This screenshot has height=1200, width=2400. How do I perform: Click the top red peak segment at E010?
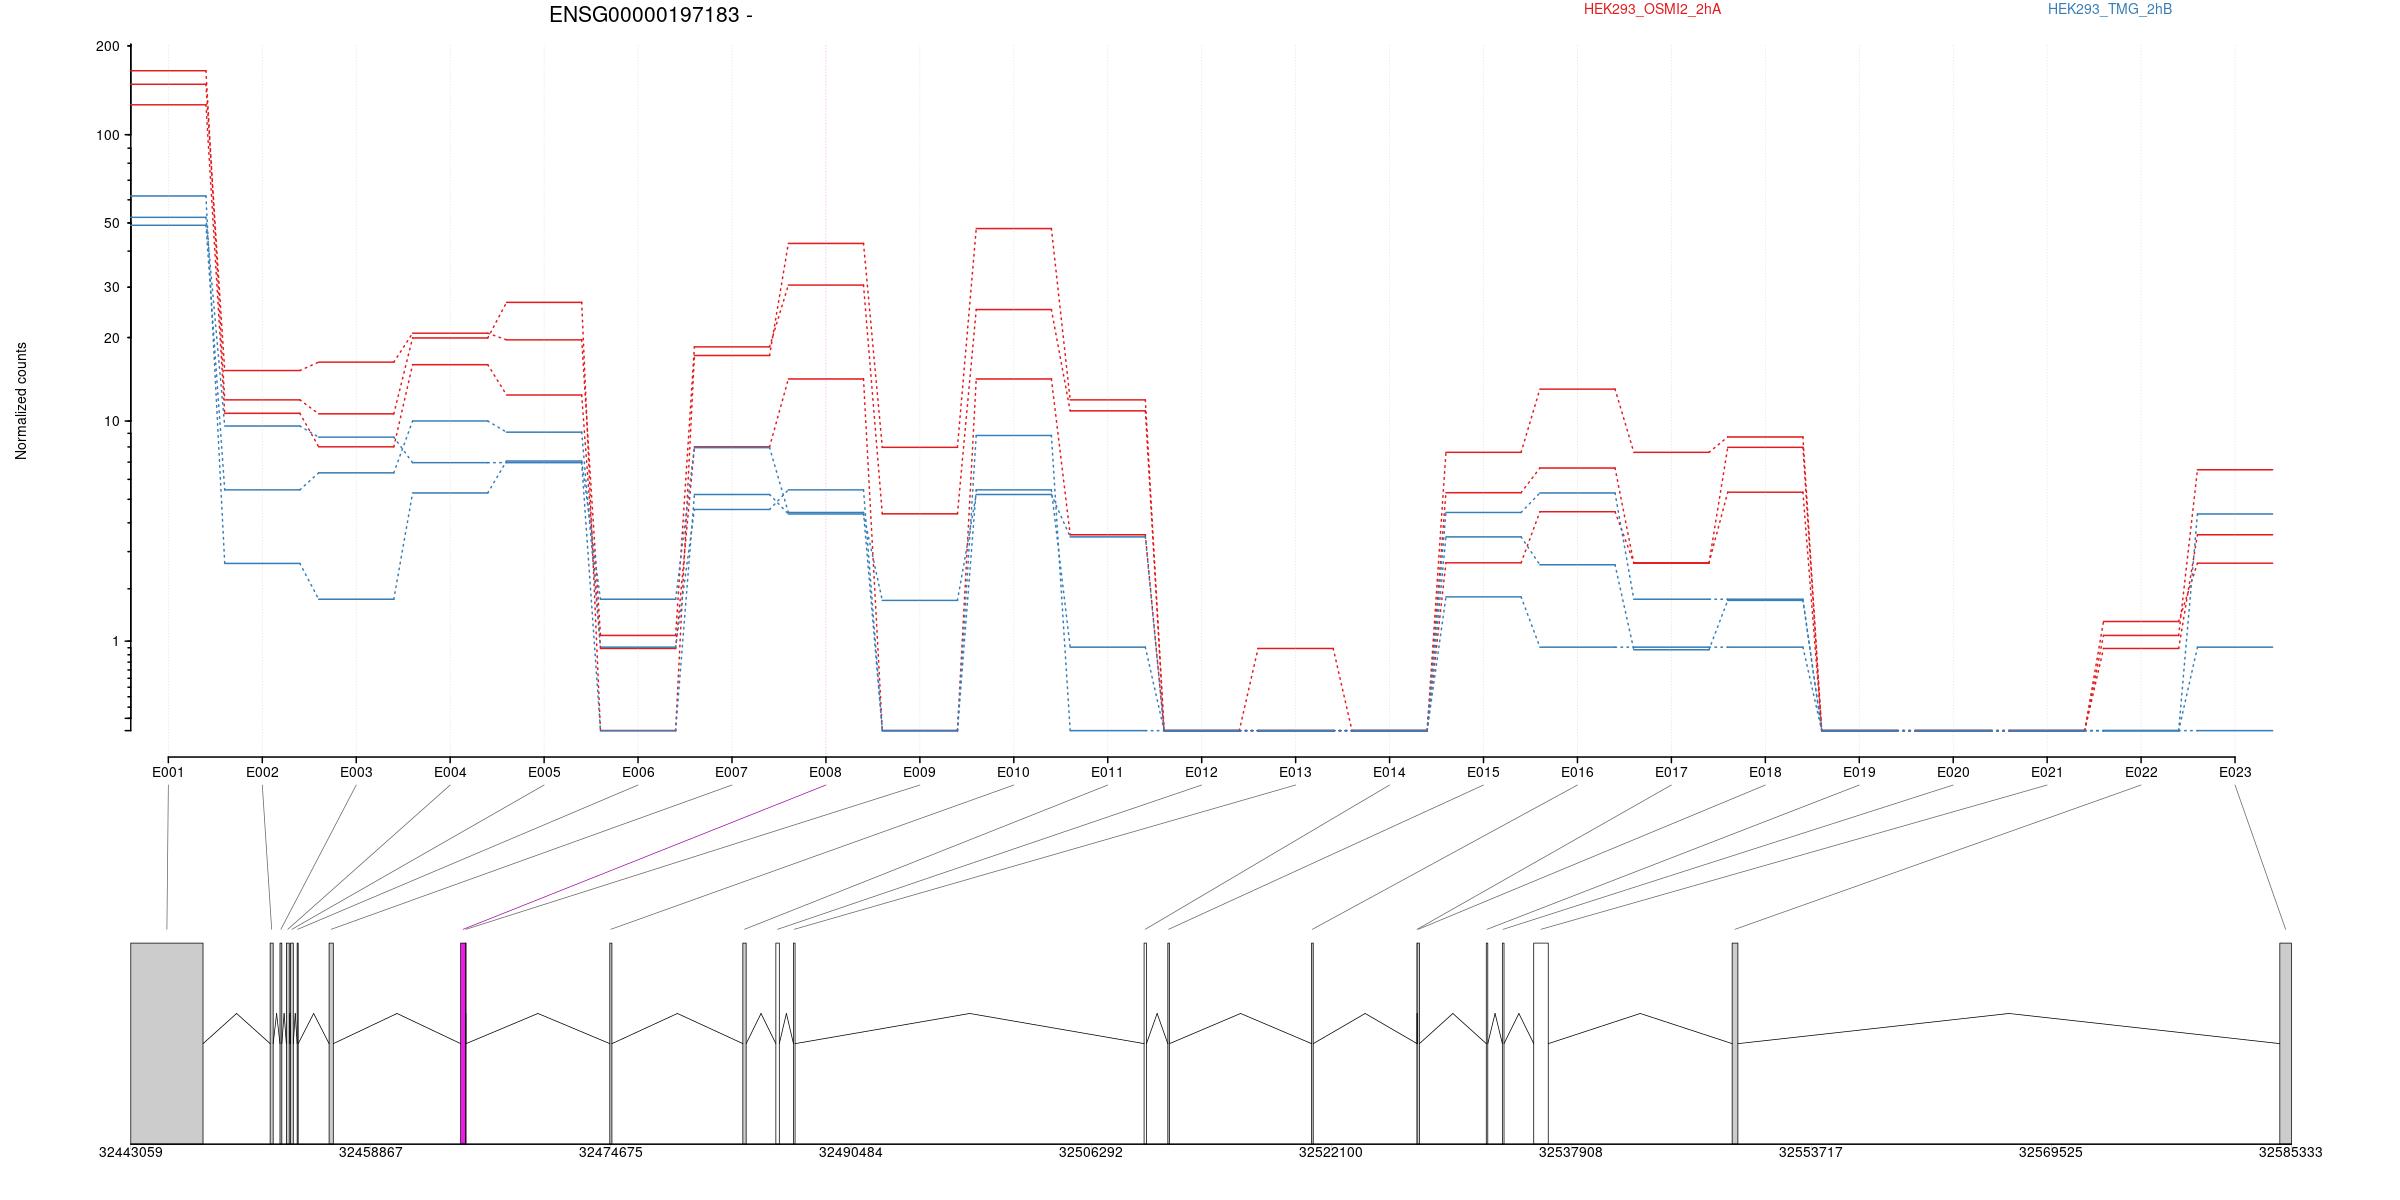pyautogui.click(x=1013, y=229)
